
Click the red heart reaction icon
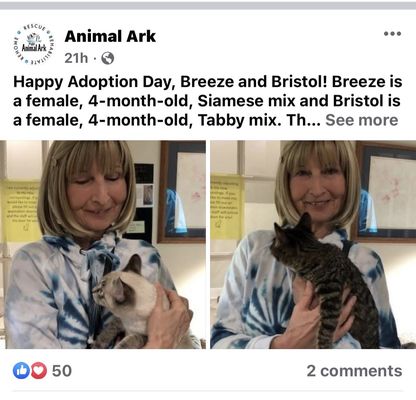39,370
